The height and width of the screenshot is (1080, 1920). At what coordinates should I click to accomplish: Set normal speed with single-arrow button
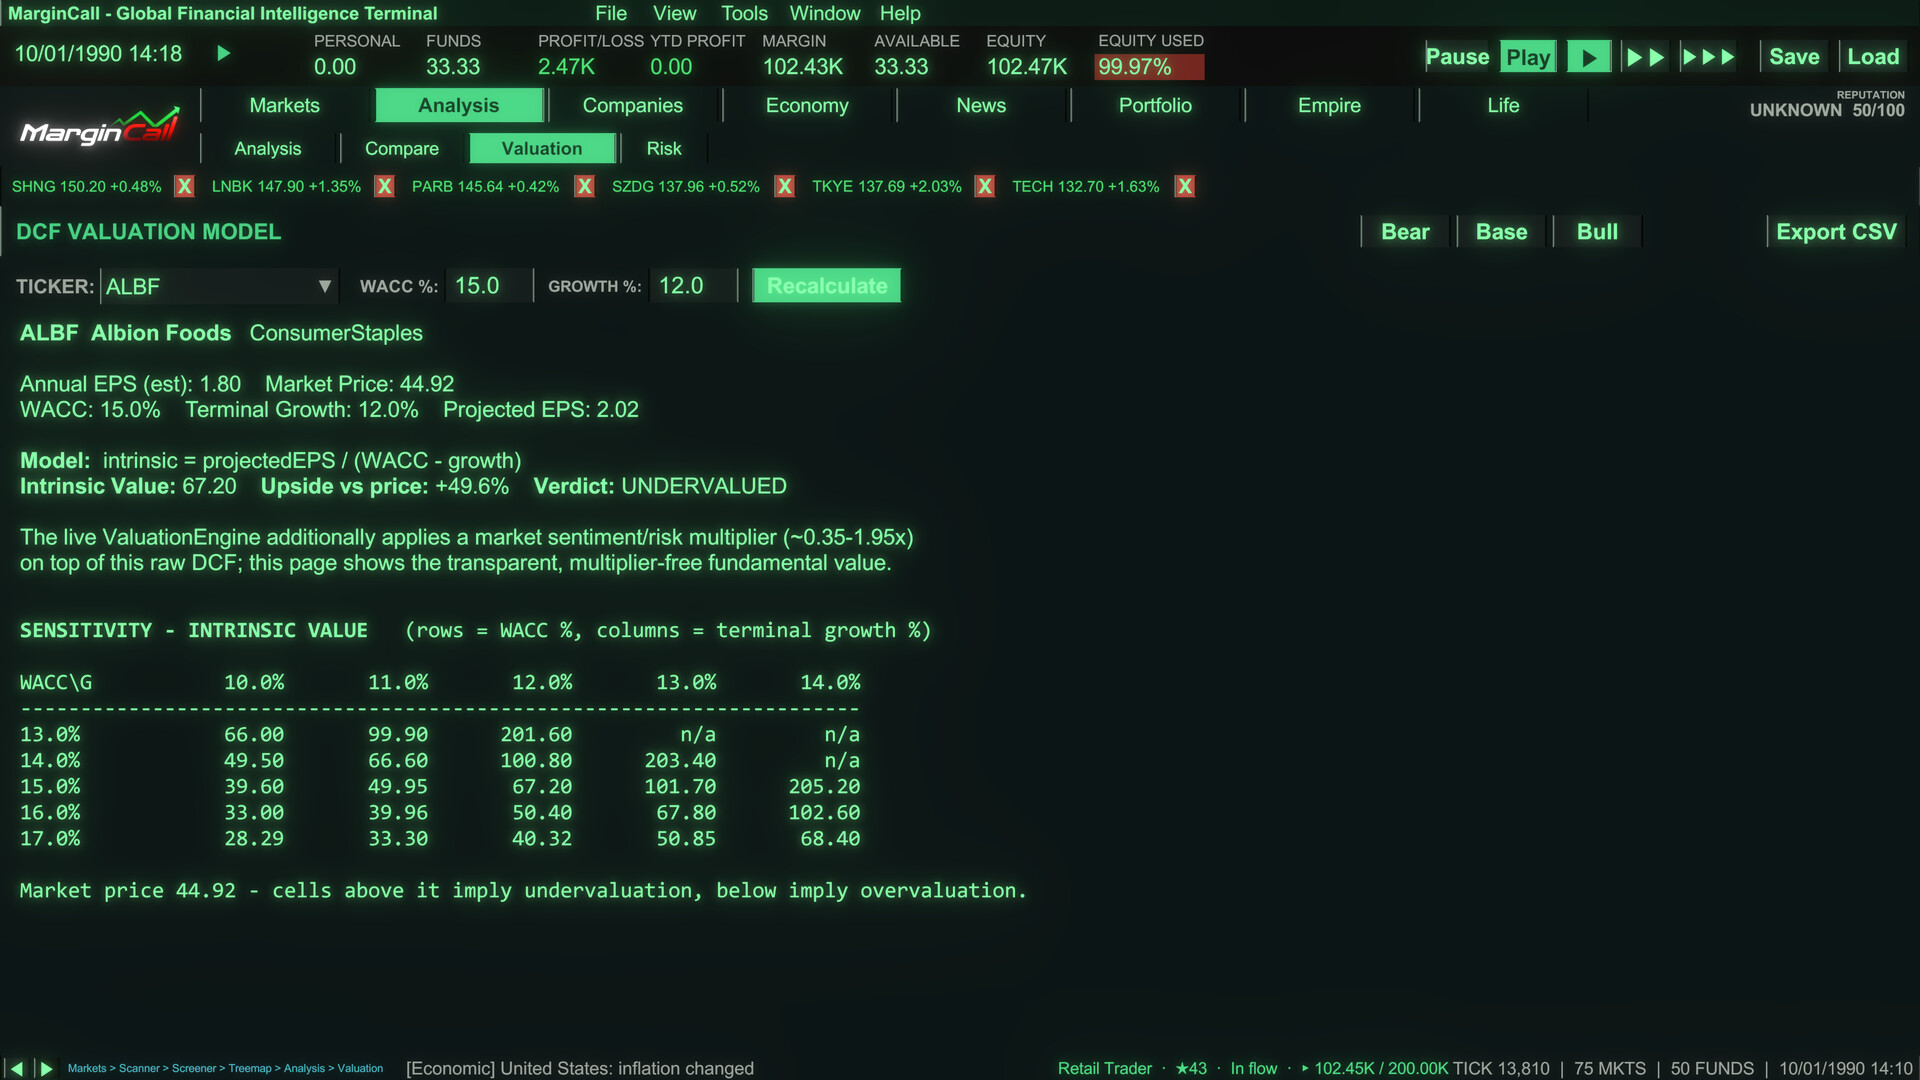1589,57
